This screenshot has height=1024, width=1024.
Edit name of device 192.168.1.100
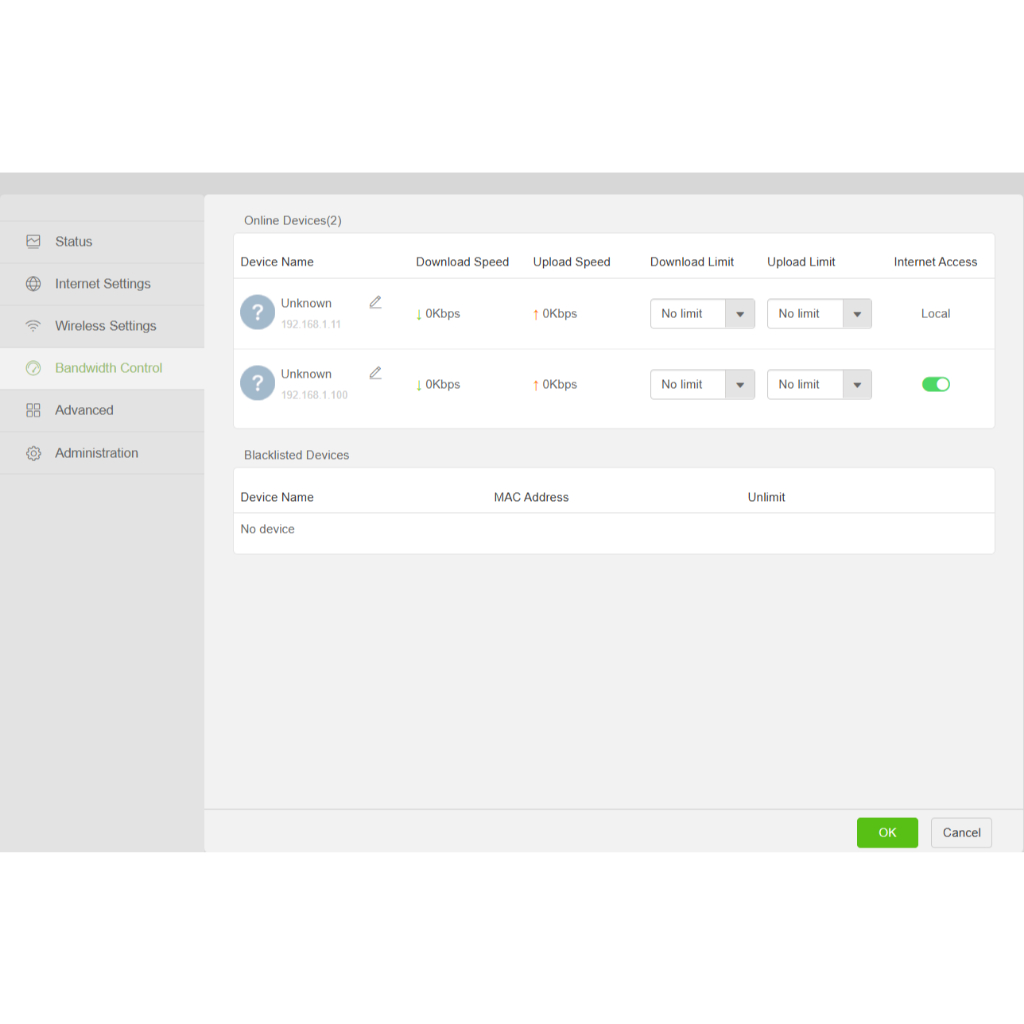376,373
